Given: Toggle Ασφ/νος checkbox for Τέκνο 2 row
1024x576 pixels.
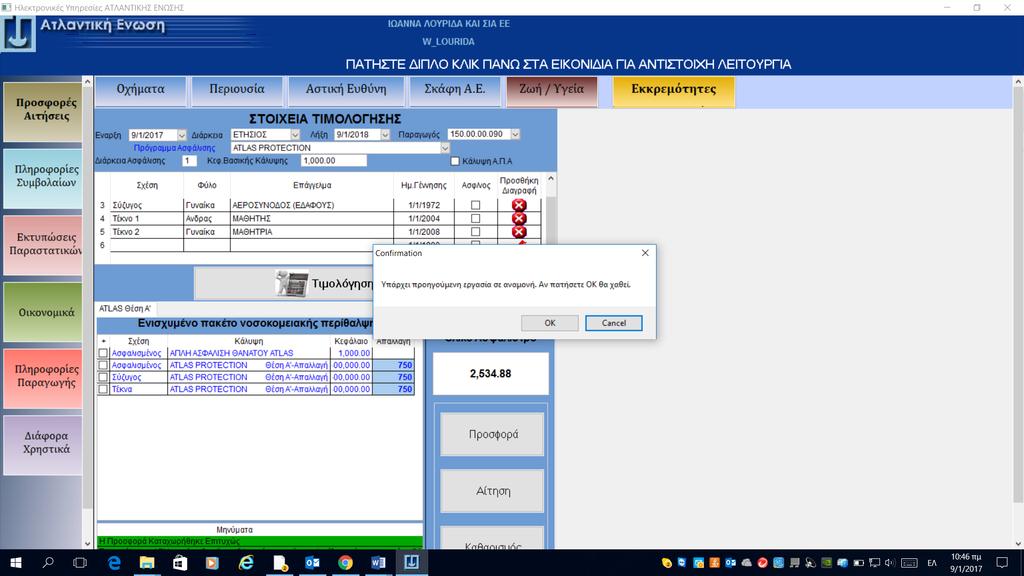Looking at the screenshot, I should click(x=475, y=232).
